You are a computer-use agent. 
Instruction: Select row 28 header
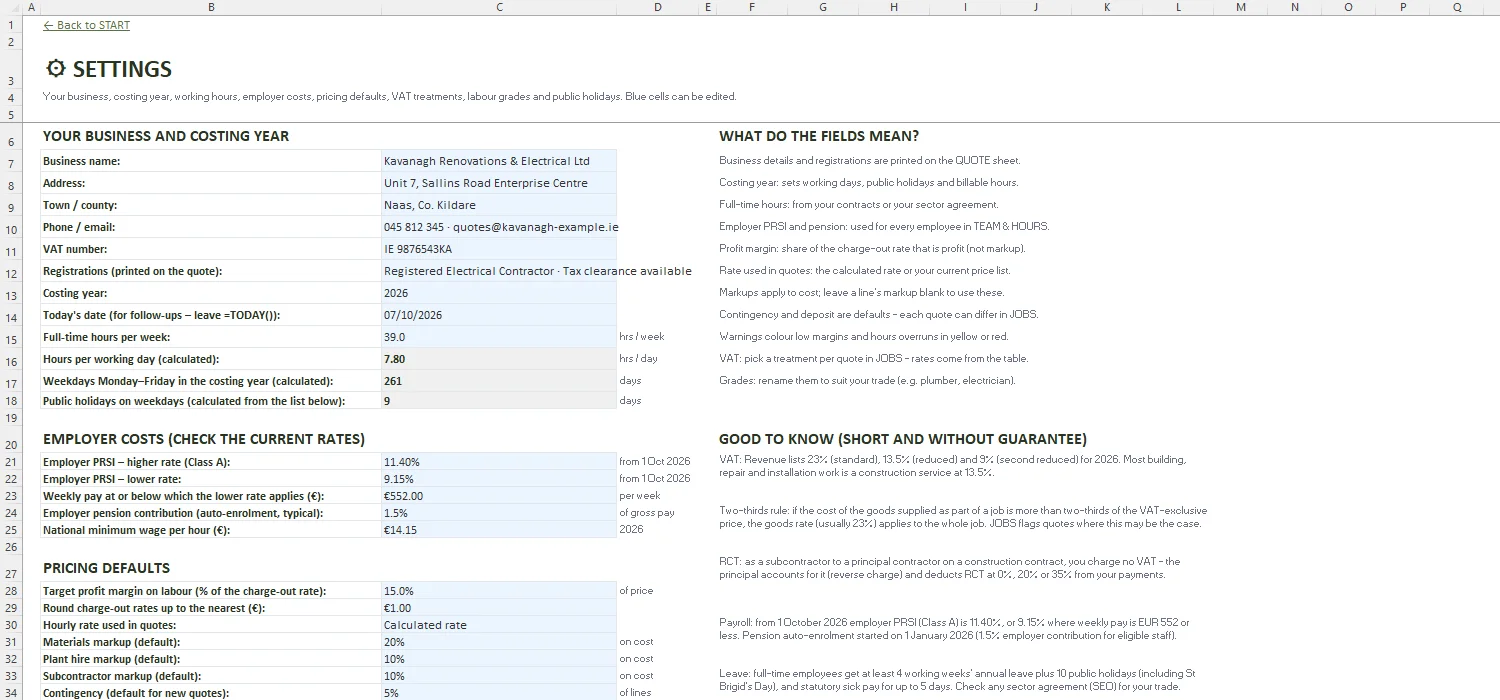pos(11,591)
